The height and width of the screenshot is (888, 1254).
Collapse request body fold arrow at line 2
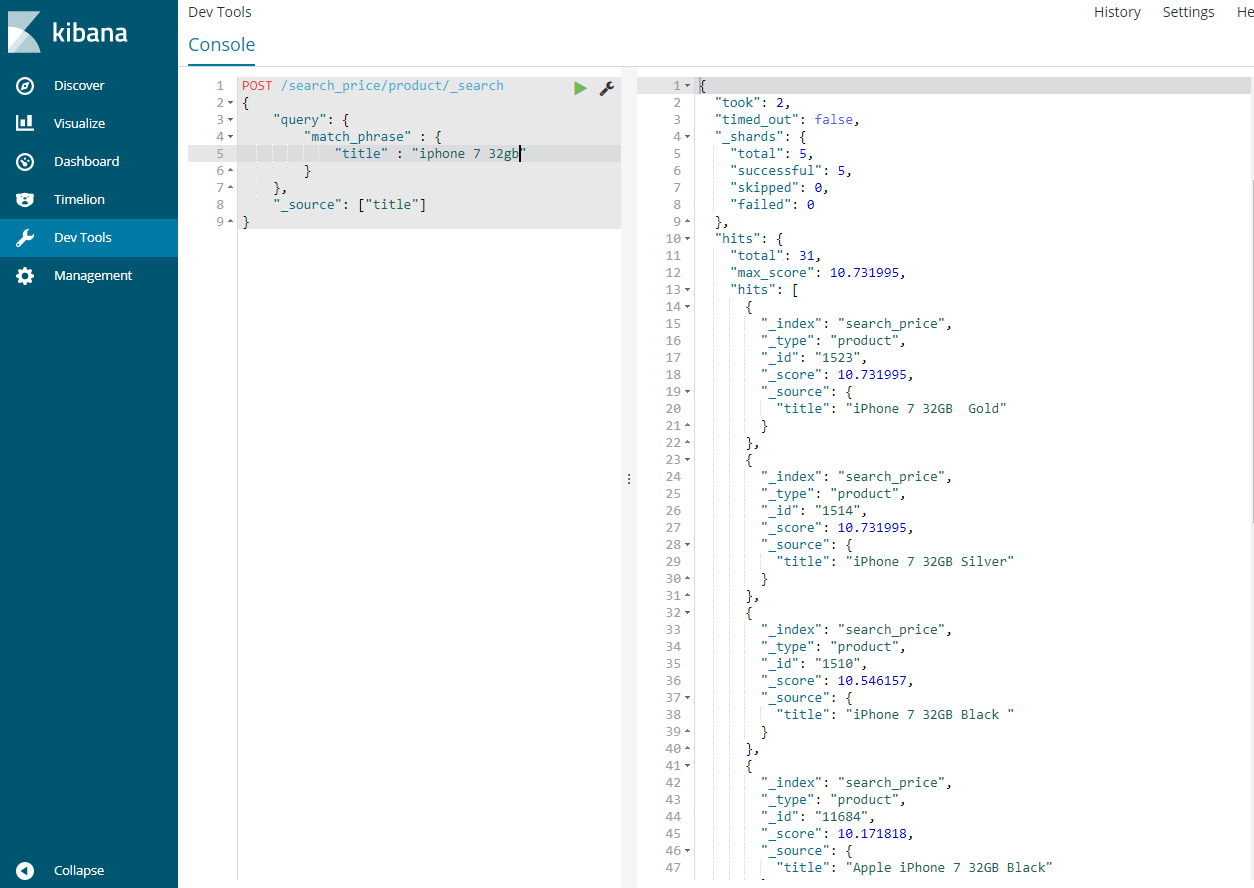pos(231,103)
